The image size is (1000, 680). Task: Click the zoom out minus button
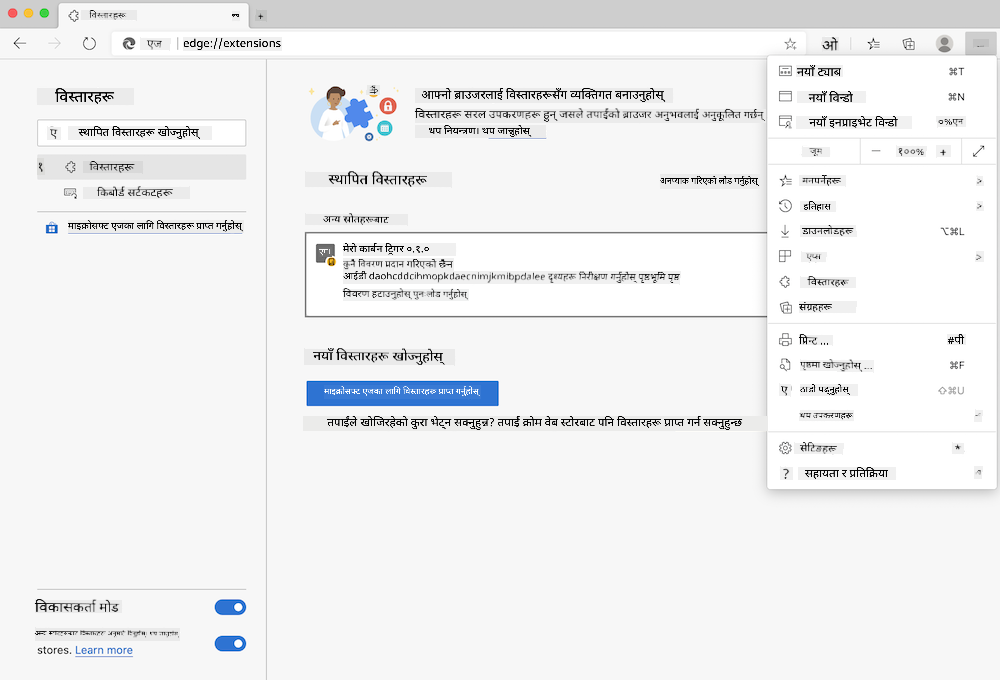tap(876, 151)
